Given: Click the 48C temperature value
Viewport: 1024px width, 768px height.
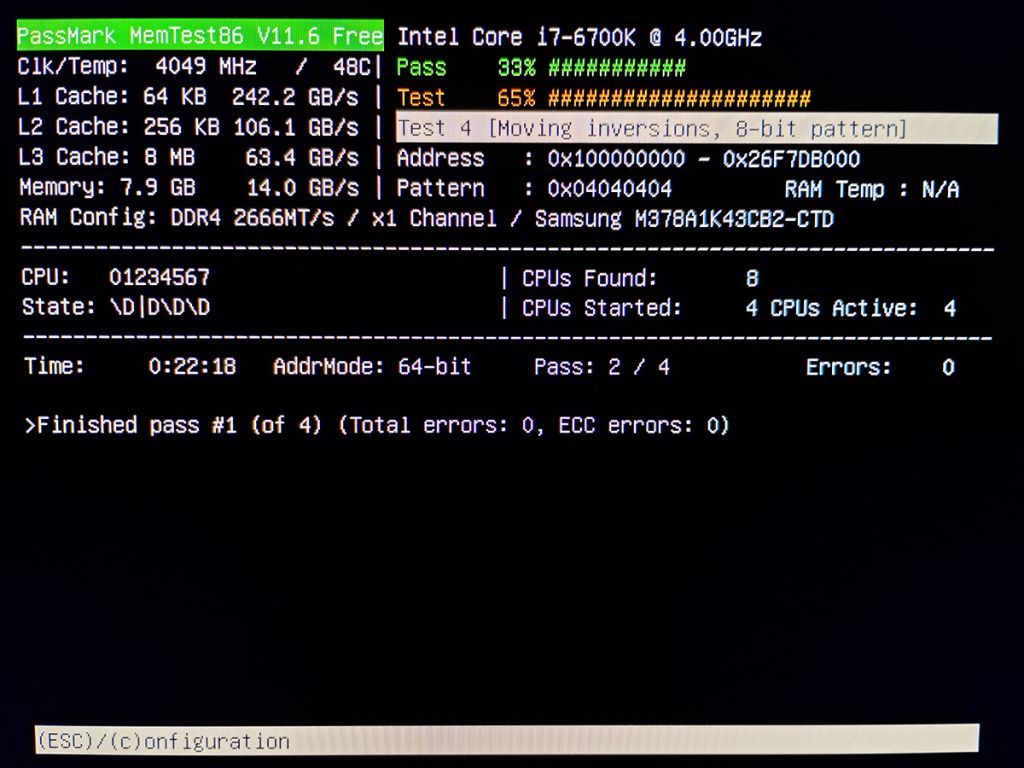Looking at the screenshot, I should pyautogui.click(x=351, y=67).
